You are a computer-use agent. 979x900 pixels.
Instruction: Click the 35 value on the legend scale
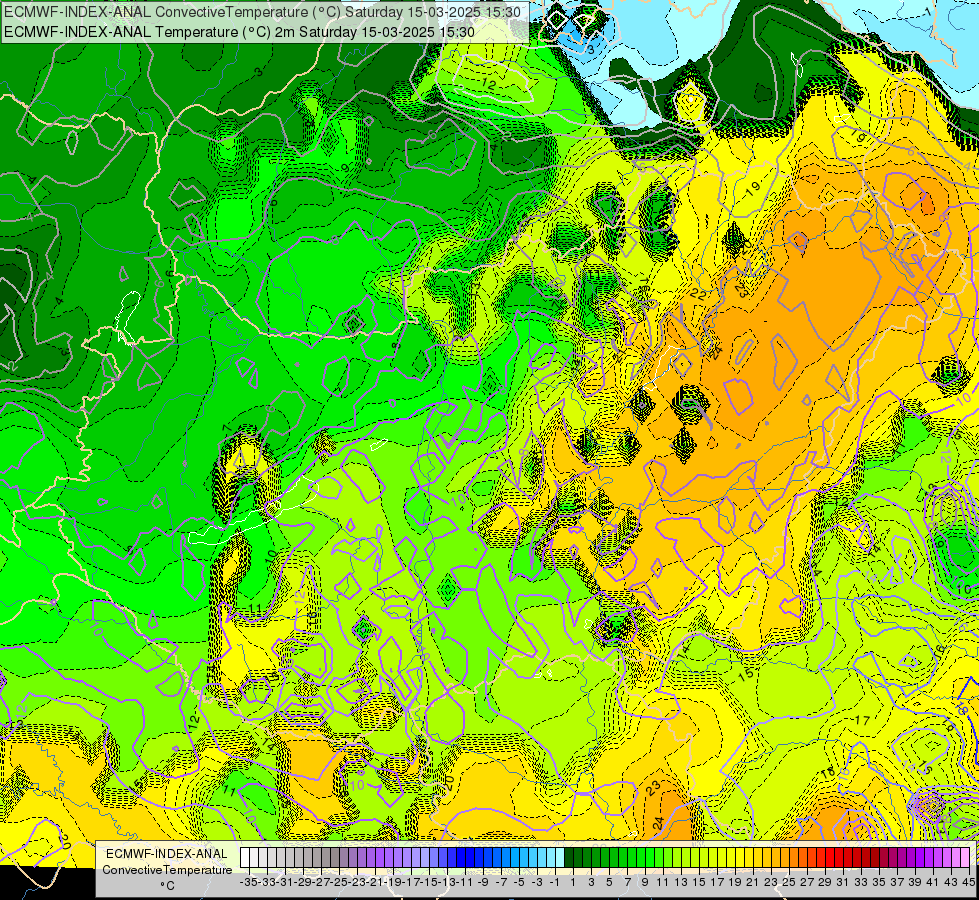[878, 882]
